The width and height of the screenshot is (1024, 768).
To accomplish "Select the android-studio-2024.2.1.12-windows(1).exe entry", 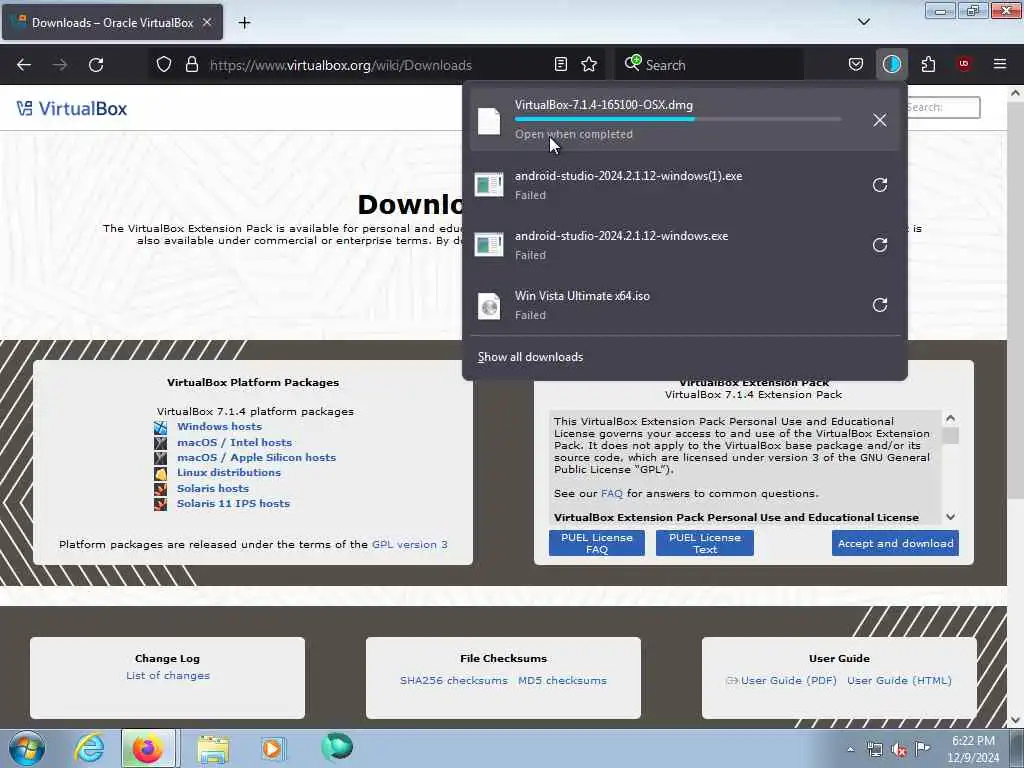I will click(x=684, y=185).
